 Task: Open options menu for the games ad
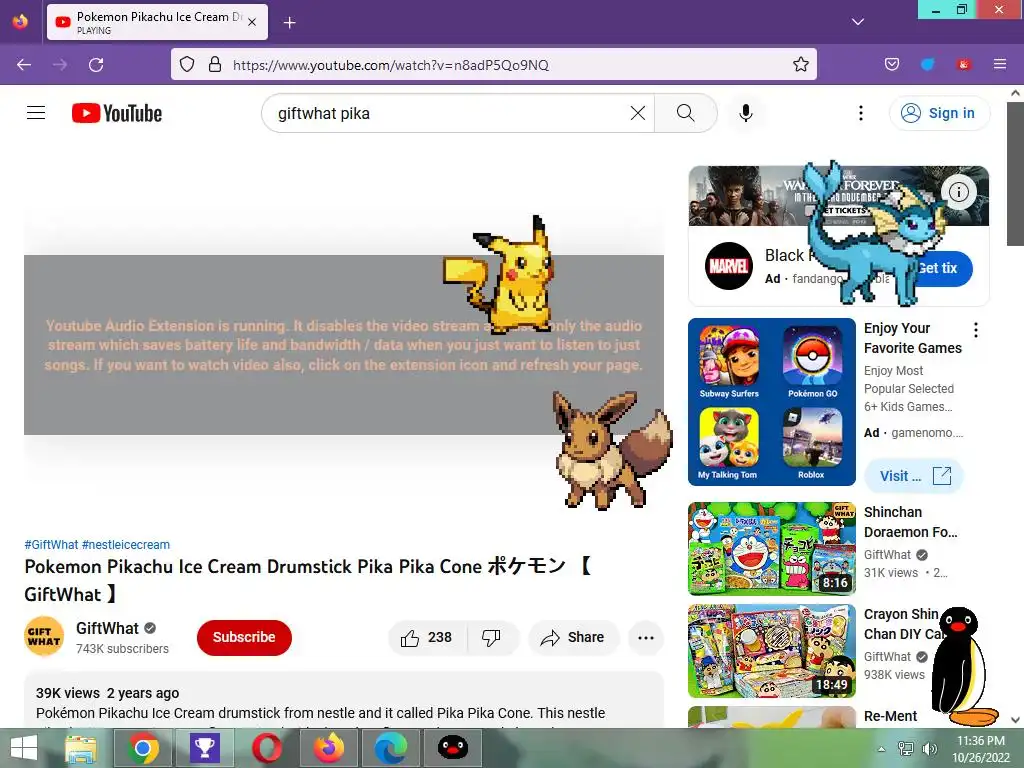(976, 330)
